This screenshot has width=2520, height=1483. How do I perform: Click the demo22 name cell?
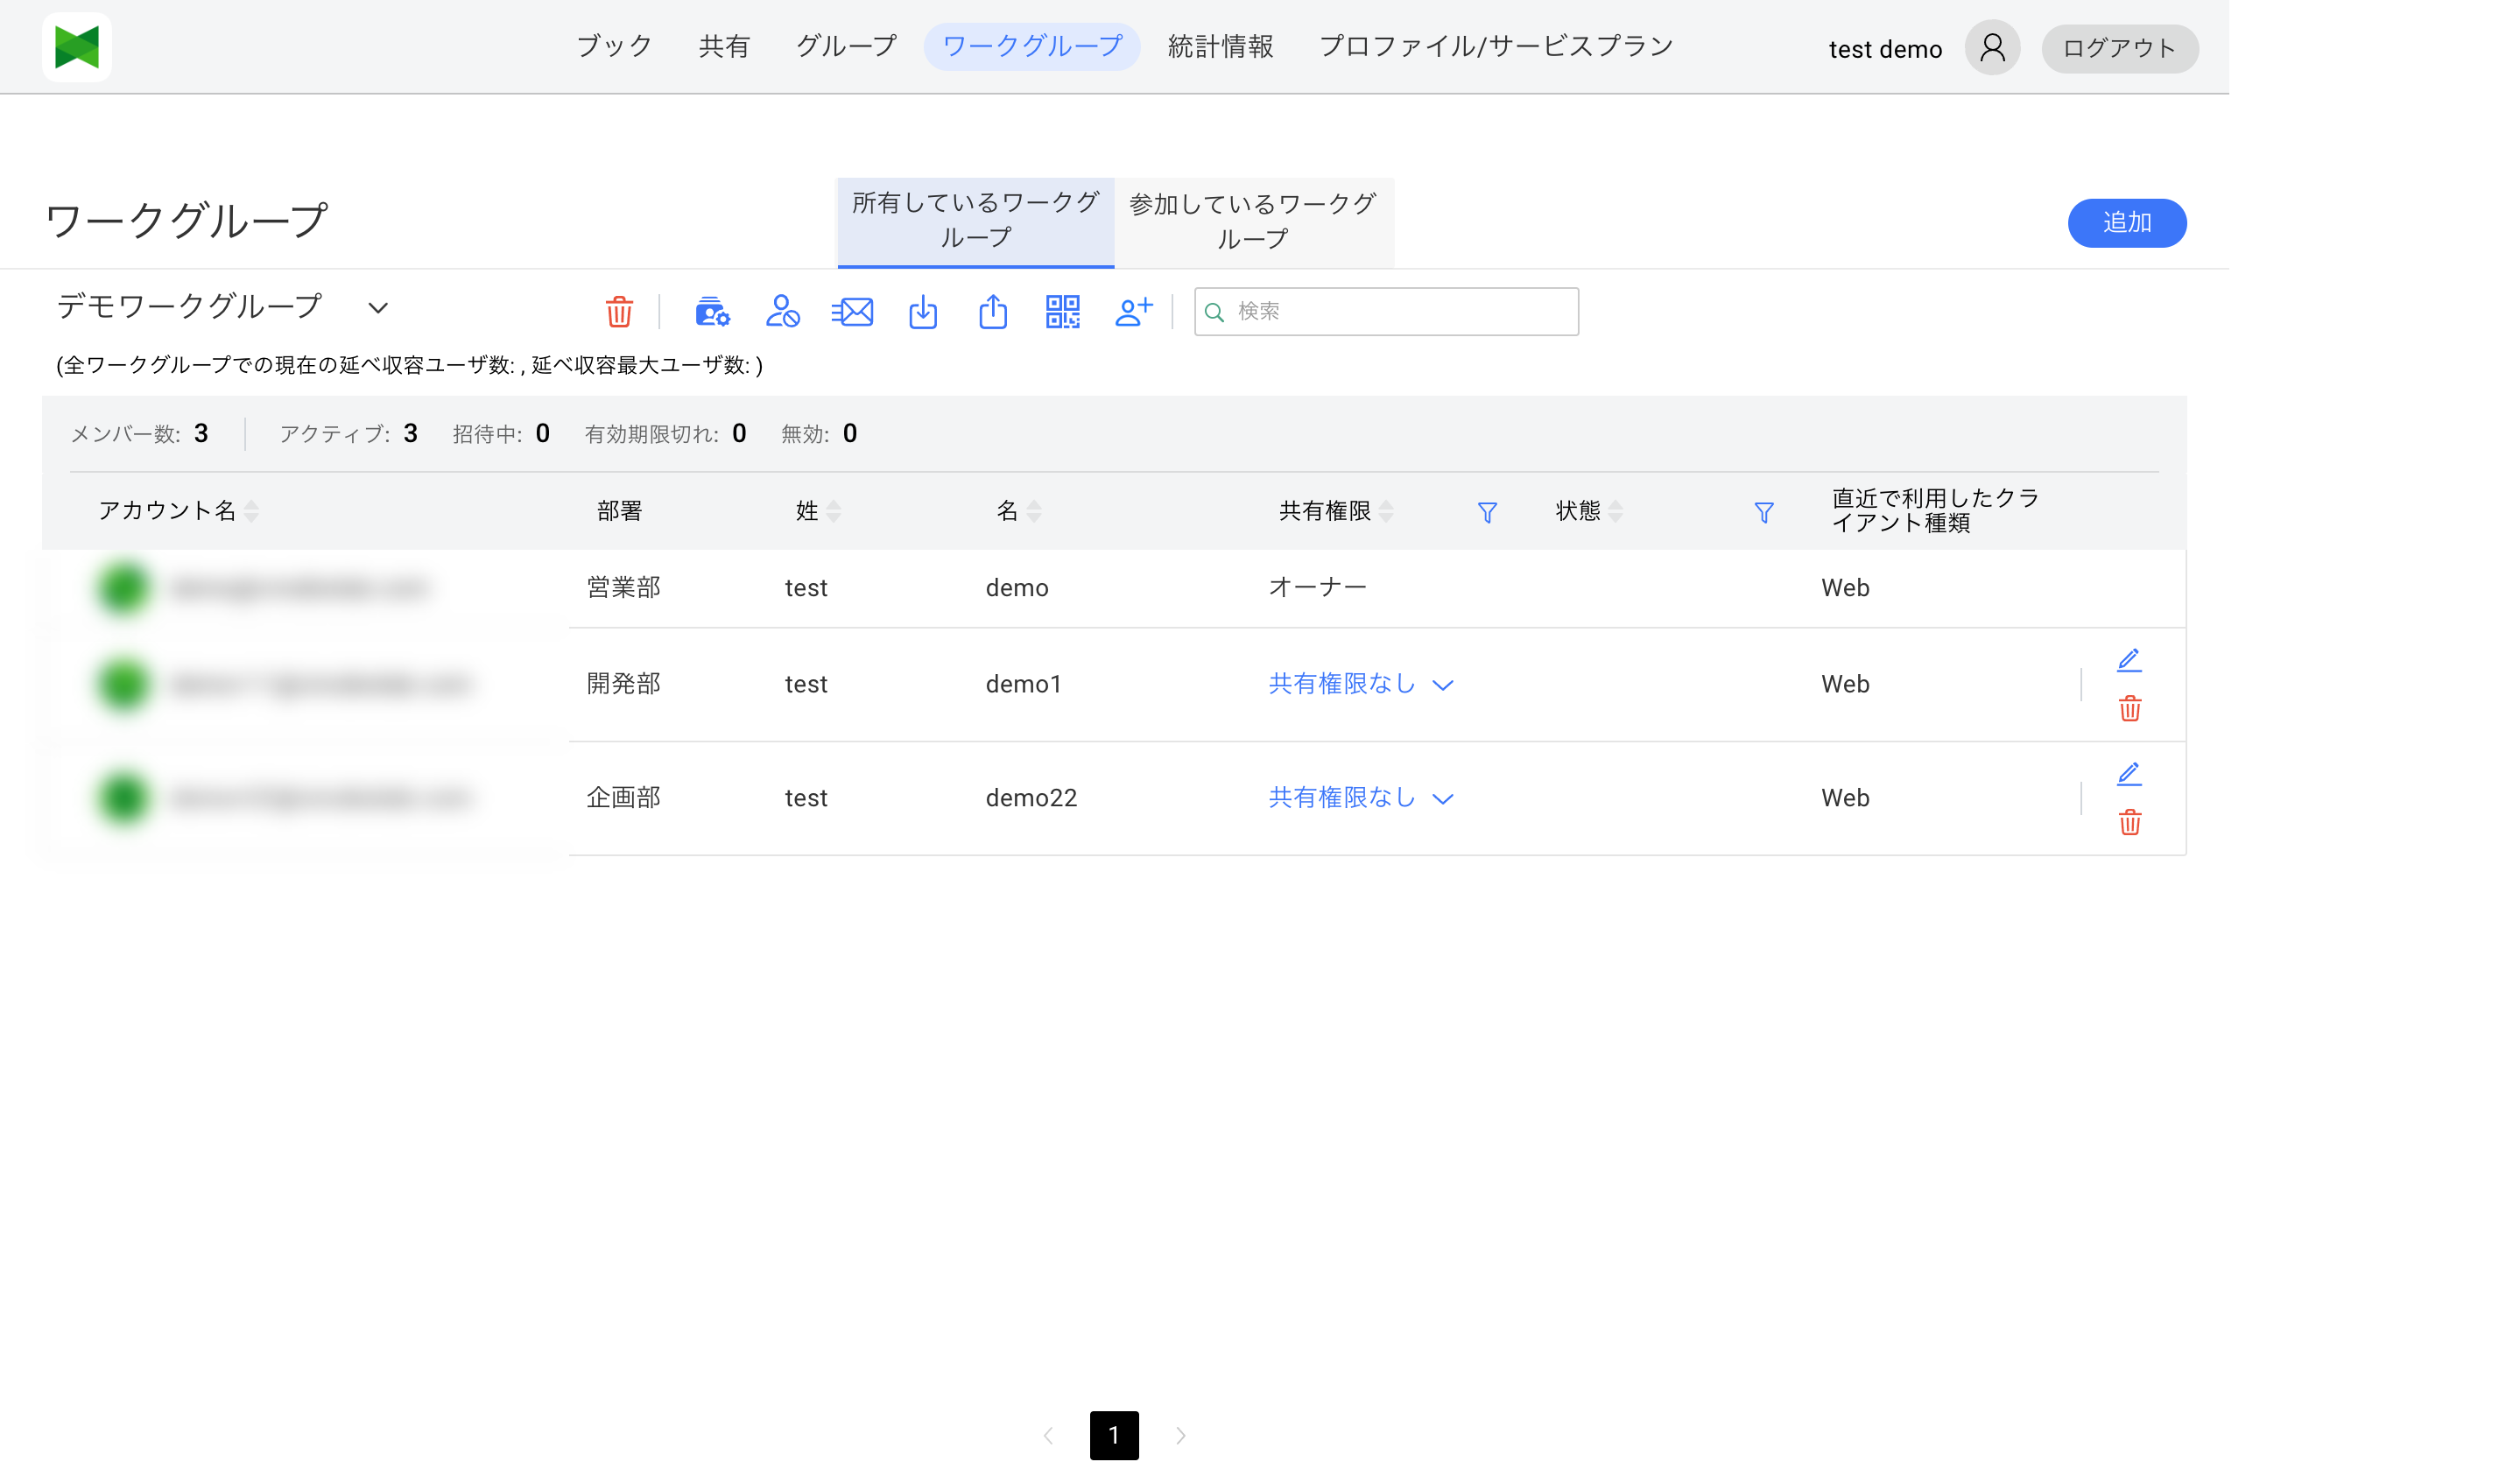1031,799
